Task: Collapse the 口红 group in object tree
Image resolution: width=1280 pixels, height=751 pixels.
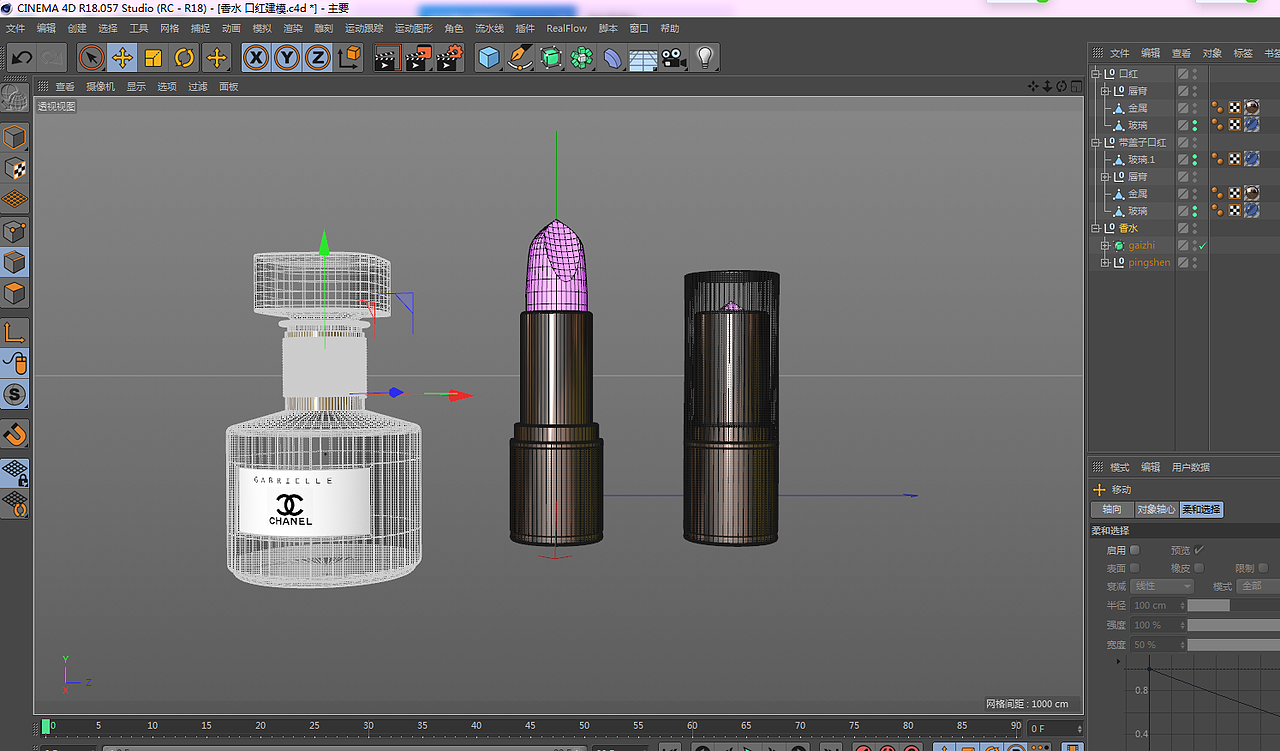Action: (x=1095, y=73)
